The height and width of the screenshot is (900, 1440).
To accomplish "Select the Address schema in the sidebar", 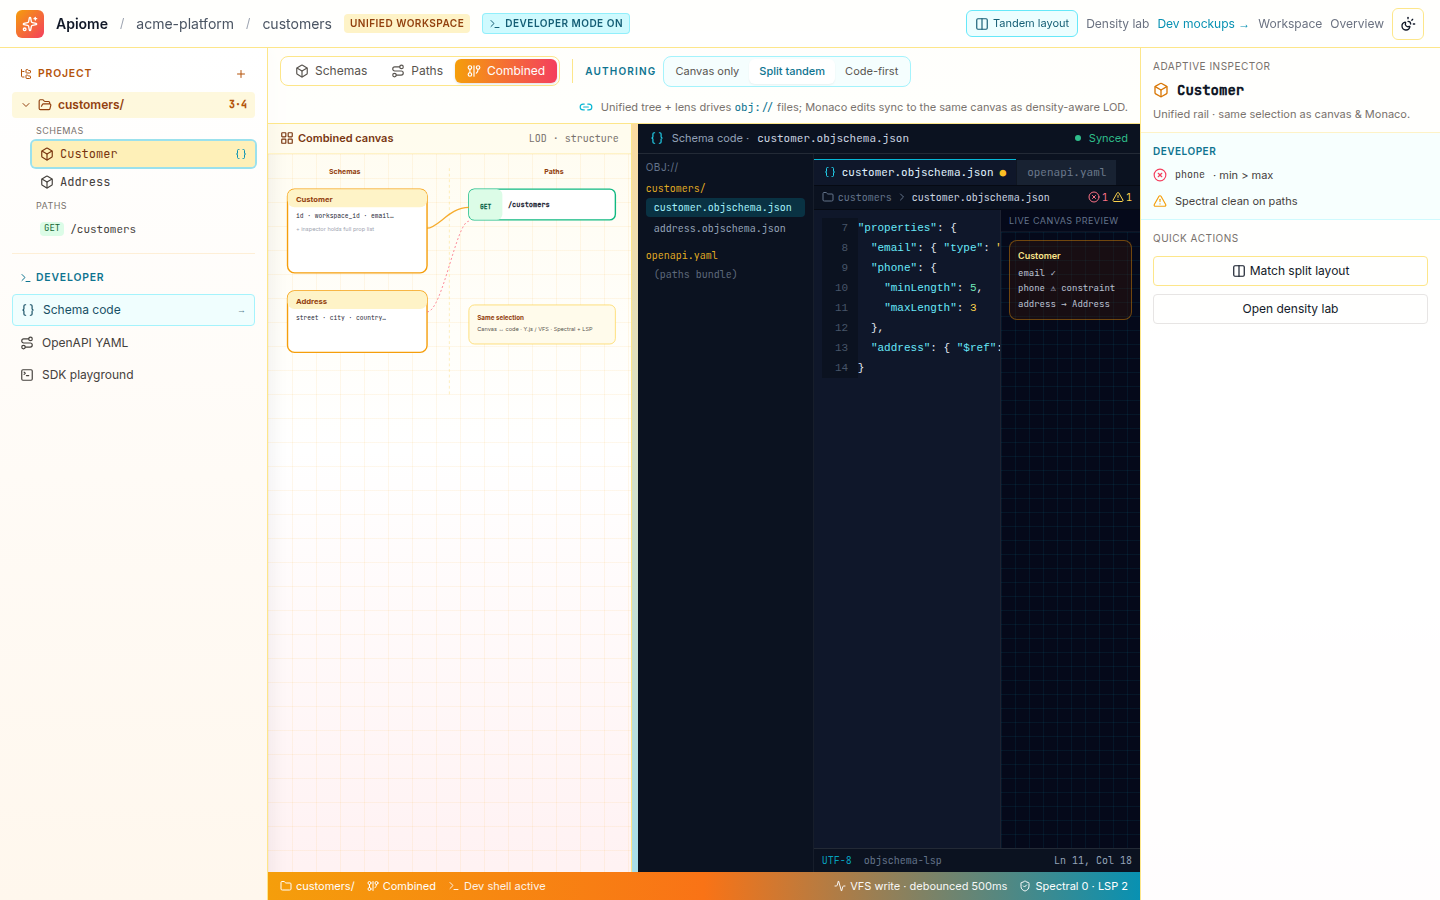I will (143, 182).
